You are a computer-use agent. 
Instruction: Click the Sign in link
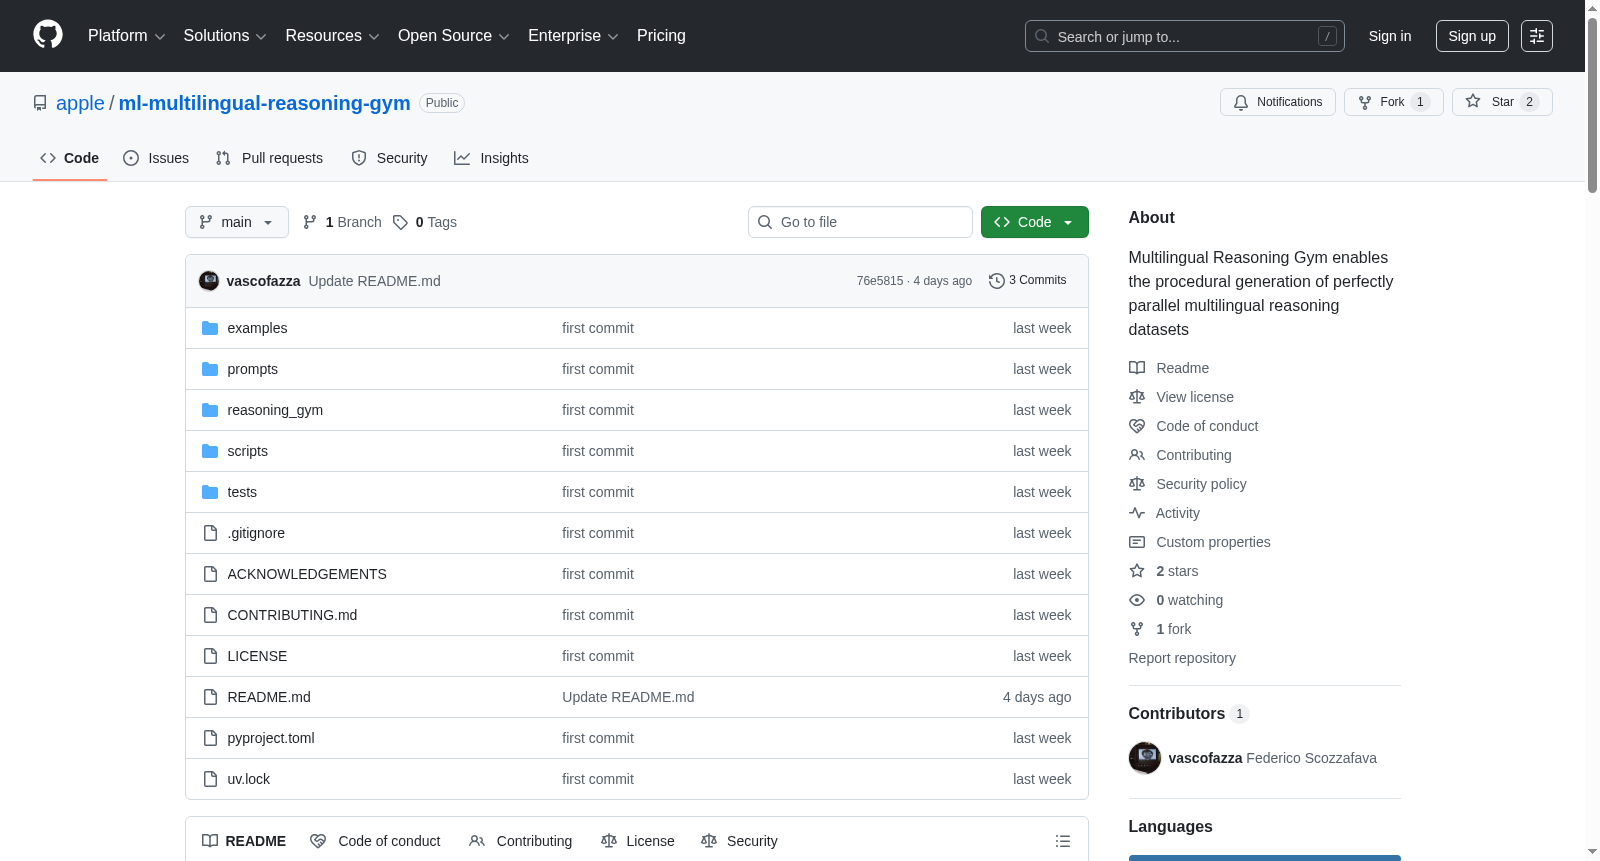1390,36
